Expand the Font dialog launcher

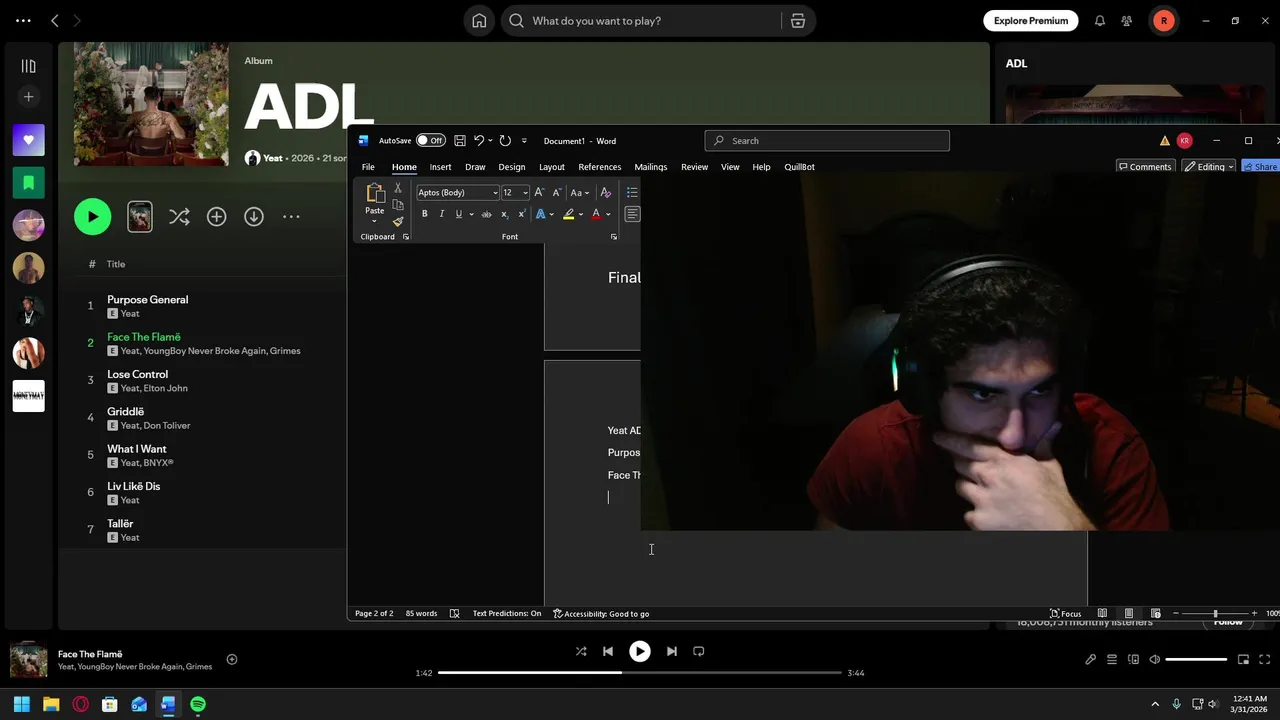pyautogui.click(x=613, y=237)
